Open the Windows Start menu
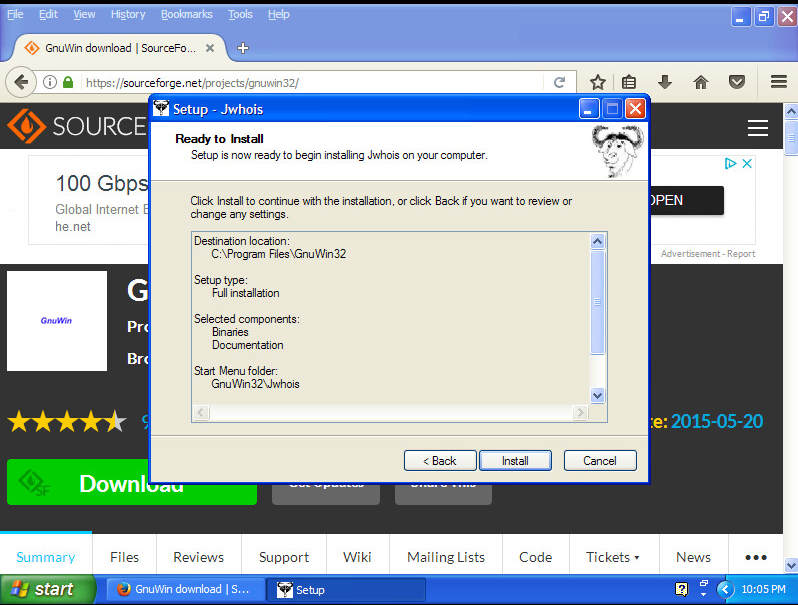This screenshot has width=798, height=605. (47, 589)
